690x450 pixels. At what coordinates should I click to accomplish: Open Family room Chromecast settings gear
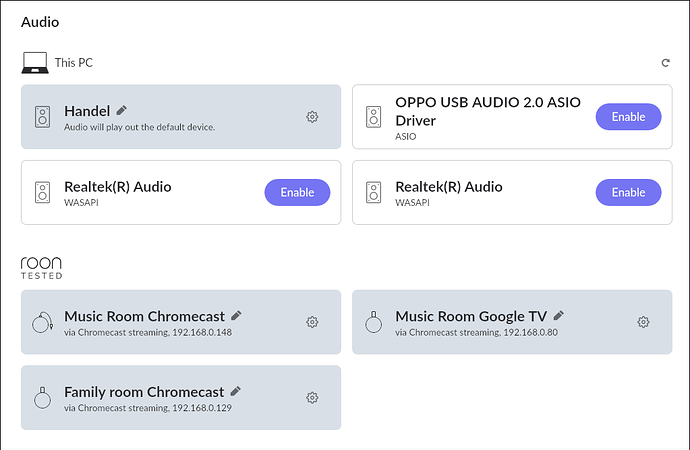coord(312,398)
